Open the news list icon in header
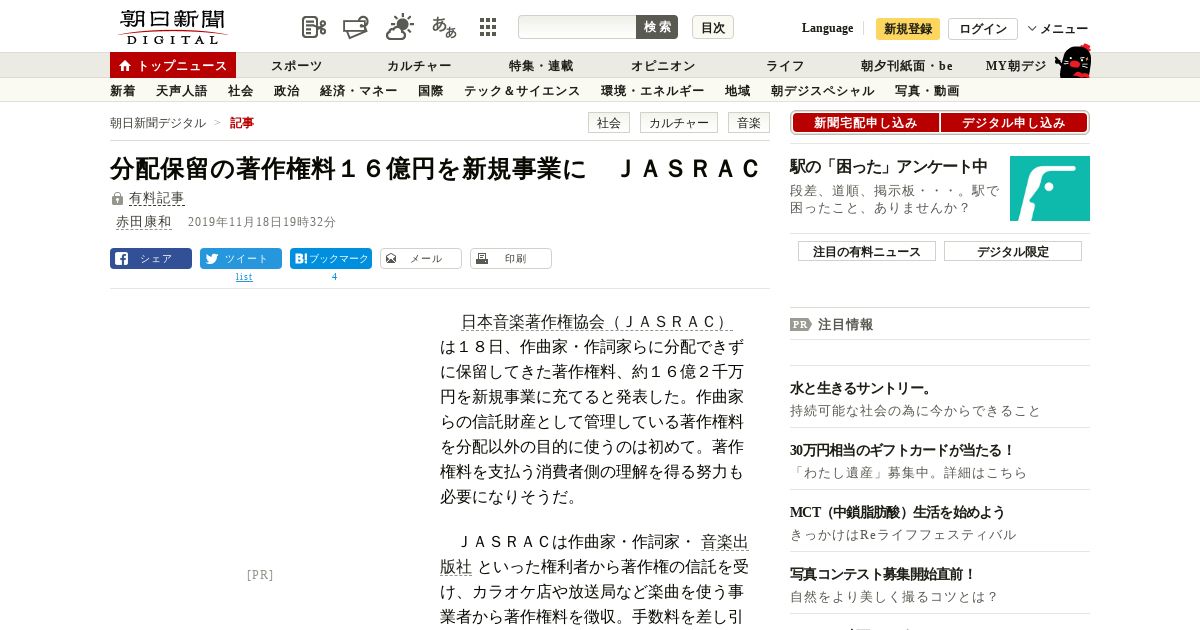 (314, 27)
